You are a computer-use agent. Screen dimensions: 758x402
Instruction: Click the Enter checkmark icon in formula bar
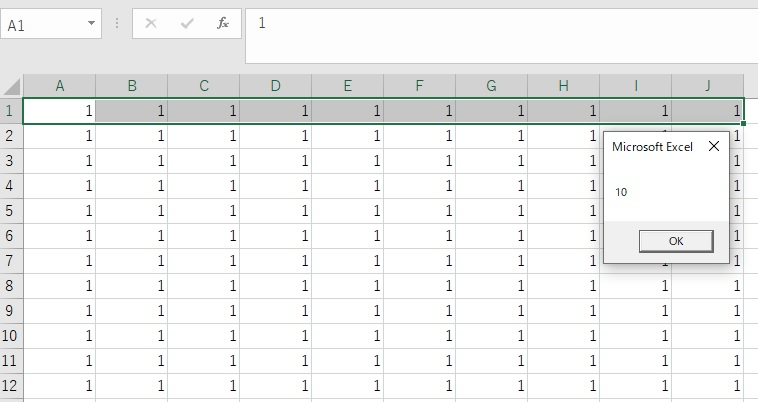click(187, 24)
